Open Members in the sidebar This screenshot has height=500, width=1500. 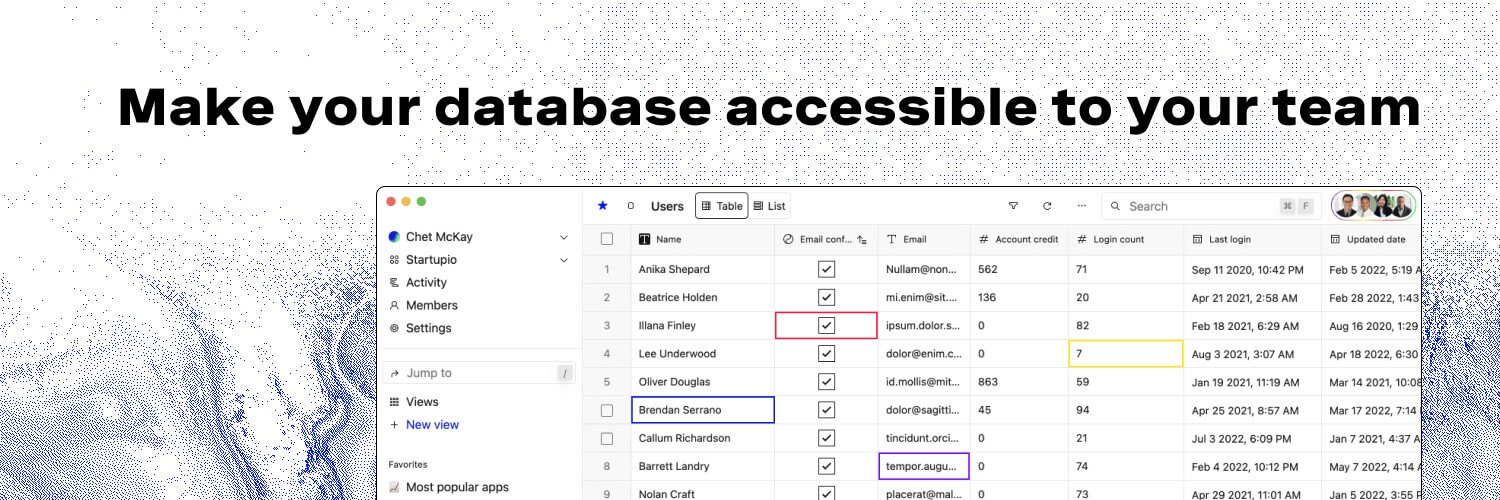[x=423, y=305]
